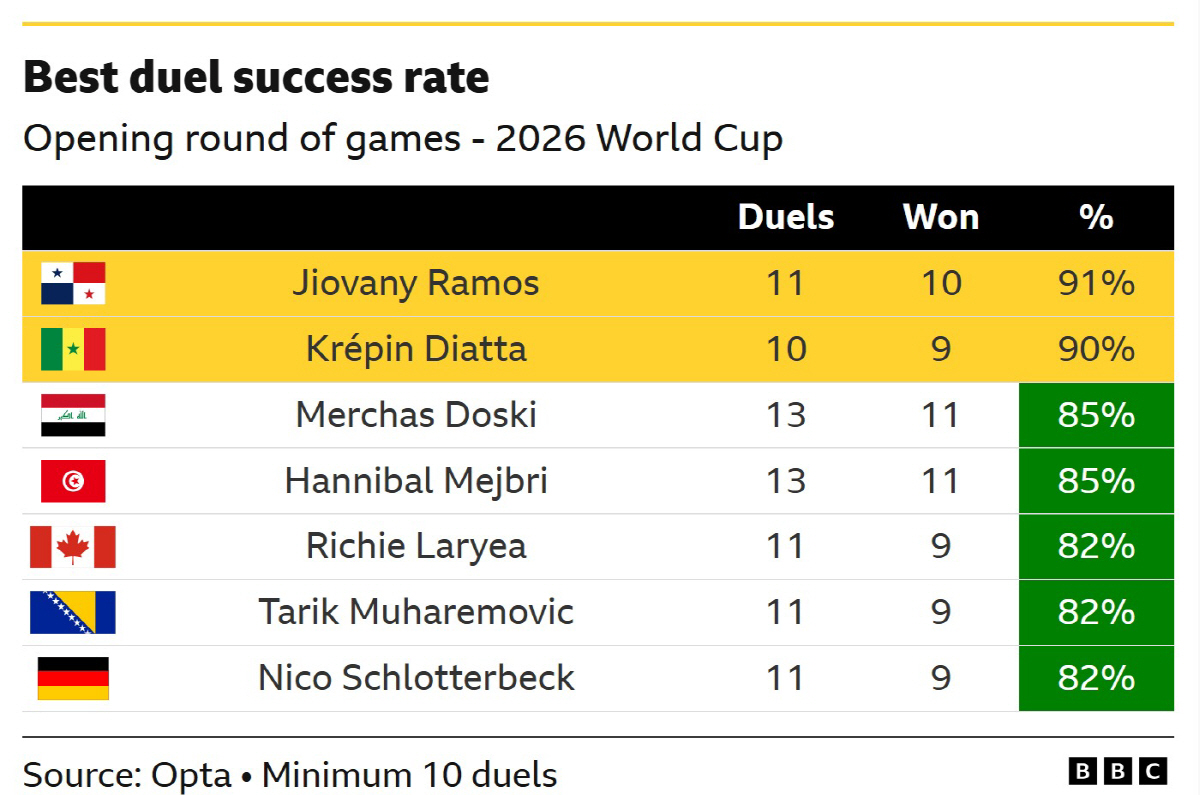The width and height of the screenshot is (1200, 795).
Task: Click the name Jiovany Ramos
Action: tap(416, 283)
